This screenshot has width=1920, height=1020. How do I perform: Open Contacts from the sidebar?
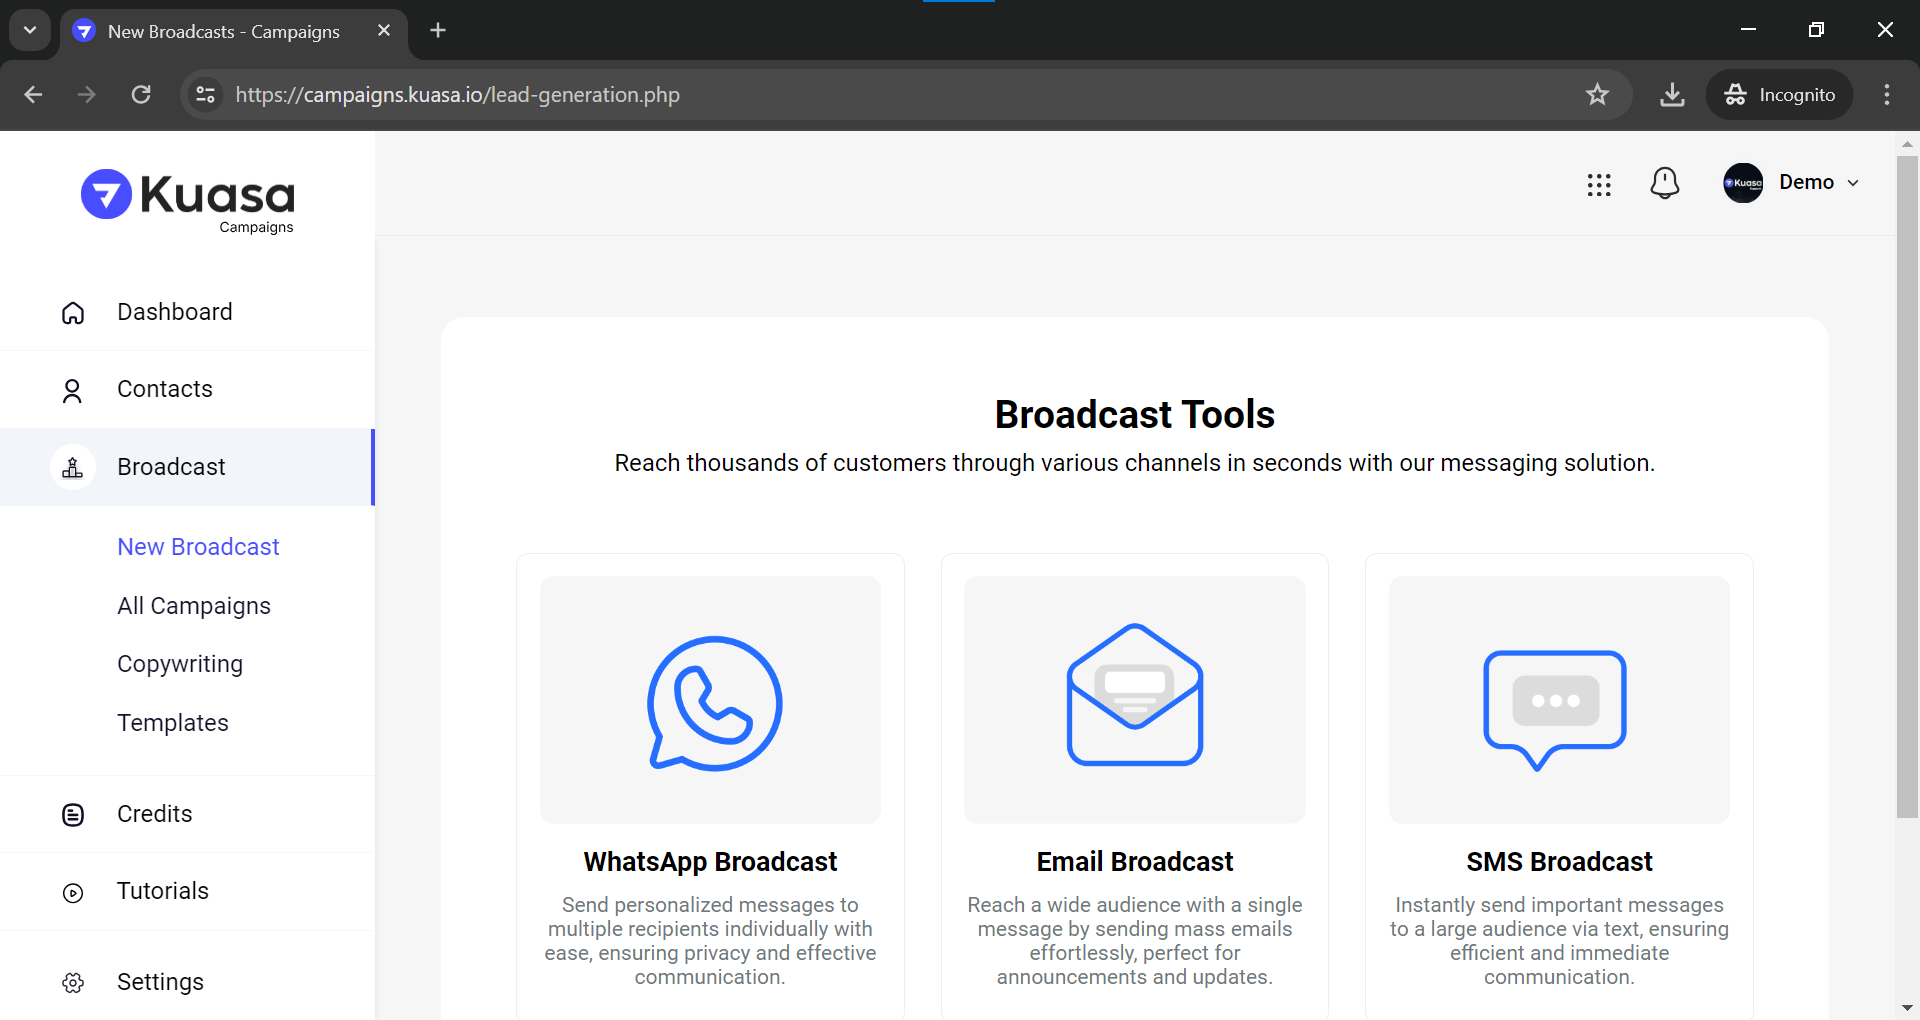click(164, 389)
